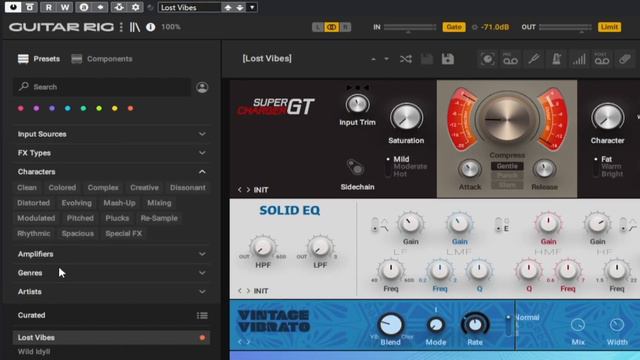The width and height of the screenshot is (640, 360).
Task: Open the global FX rack icon
Action: click(x=487, y=59)
